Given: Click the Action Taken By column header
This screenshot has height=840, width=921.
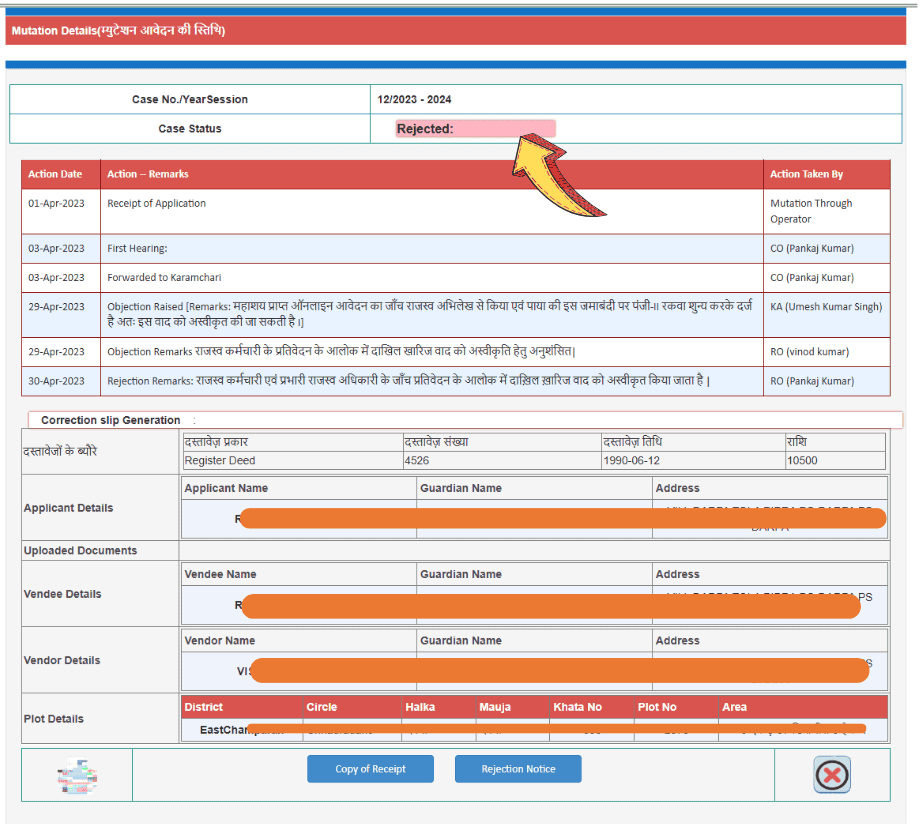Looking at the screenshot, I should [x=806, y=174].
